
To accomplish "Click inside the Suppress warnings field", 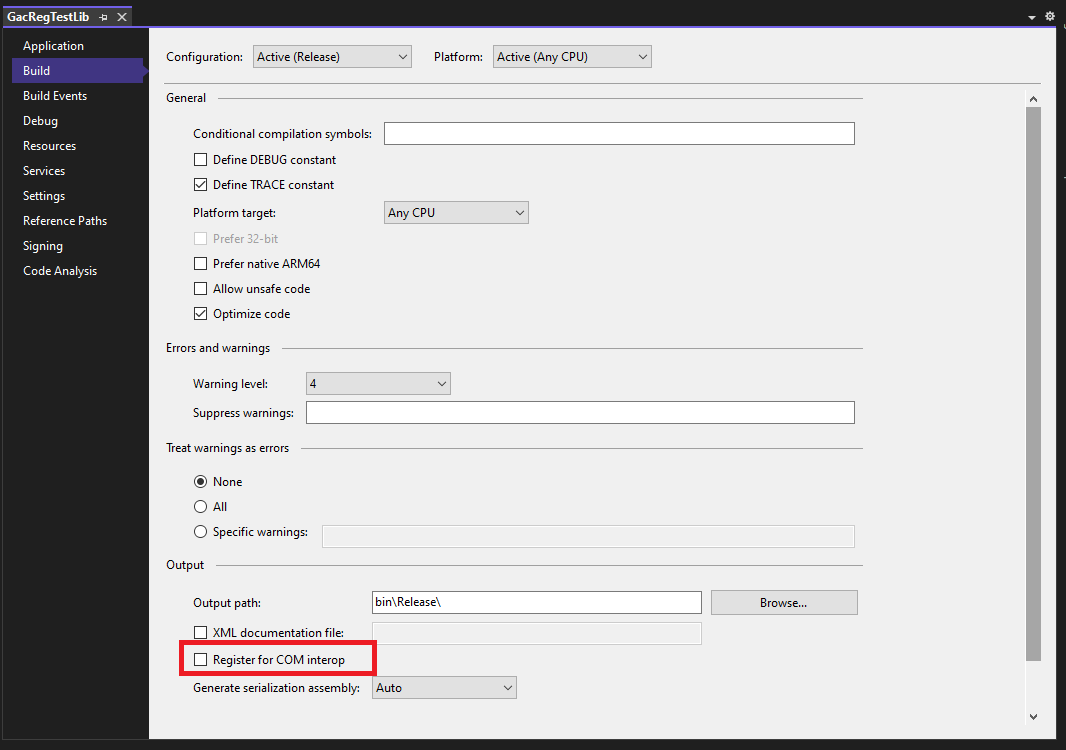I will (x=580, y=412).
